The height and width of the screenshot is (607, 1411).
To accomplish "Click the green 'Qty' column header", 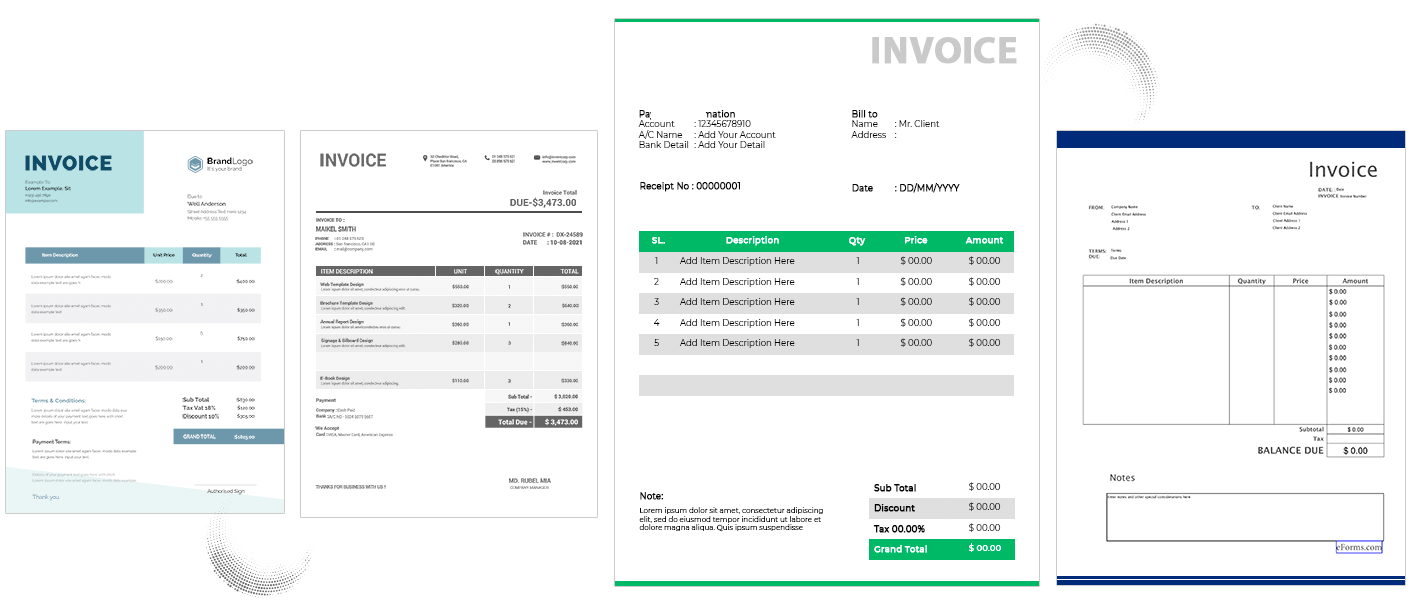I will tap(857, 240).
